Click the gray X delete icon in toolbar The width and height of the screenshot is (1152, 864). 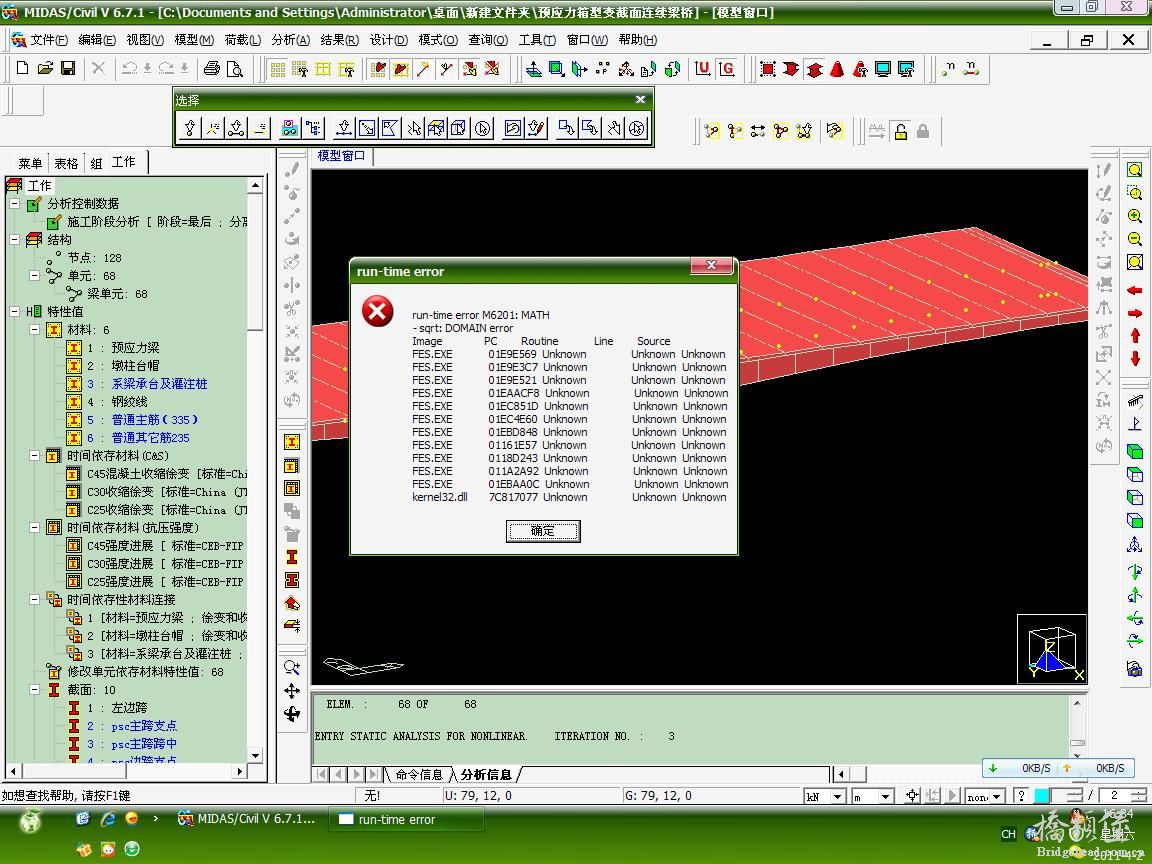click(98, 68)
